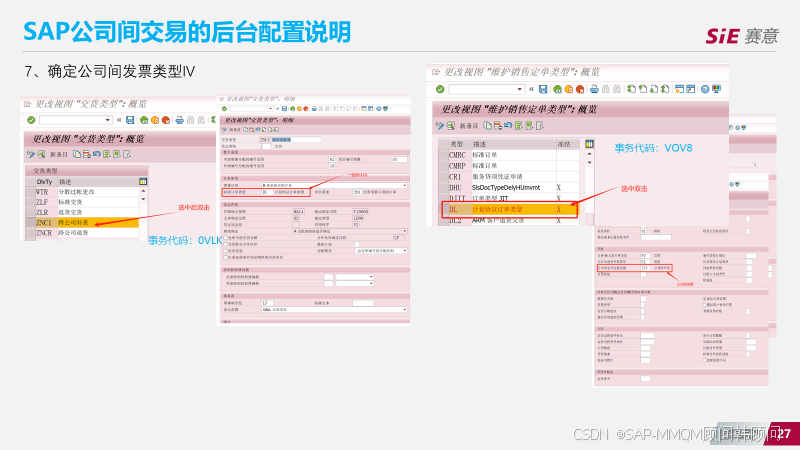This screenshot has height=450, width=800.
Task: Click scroll up arrow in delivery type table
Action: coord(143,191)
